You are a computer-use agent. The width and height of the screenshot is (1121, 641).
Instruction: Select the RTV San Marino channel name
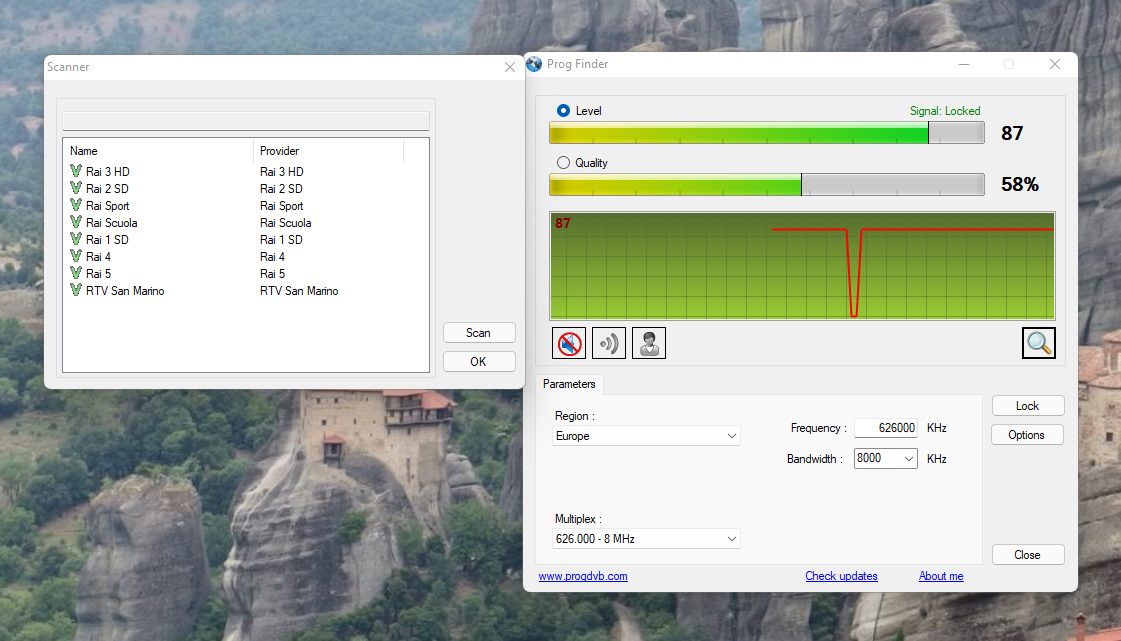(125, 291)
